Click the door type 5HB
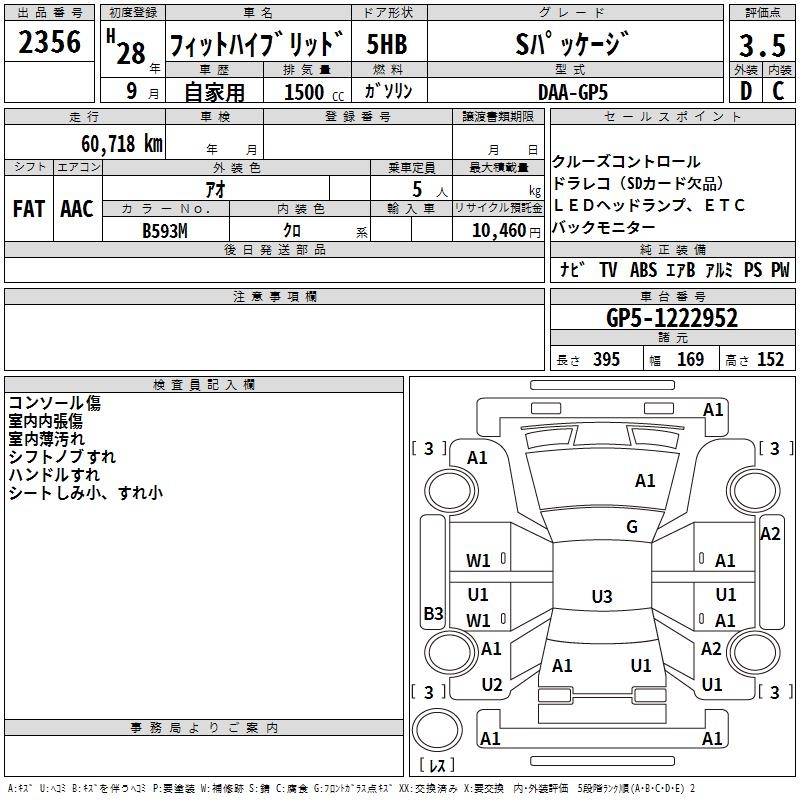This screenshot has height=800, width=800. [387, 44]
